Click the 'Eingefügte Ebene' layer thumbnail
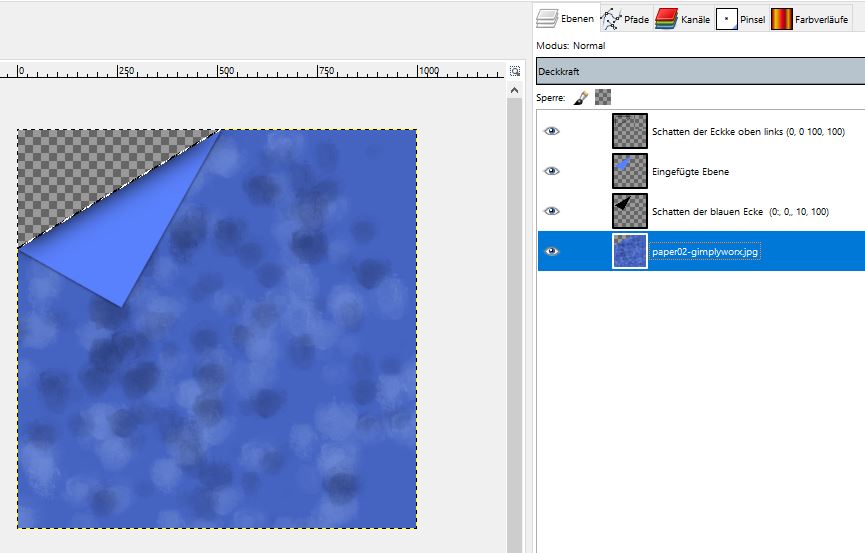 coord(630,171)
